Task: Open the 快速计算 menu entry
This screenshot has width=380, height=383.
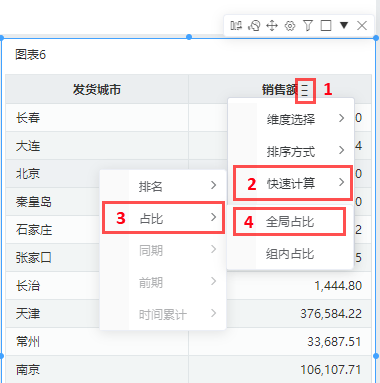Action: pyautogui.click(x=292, y=183)
